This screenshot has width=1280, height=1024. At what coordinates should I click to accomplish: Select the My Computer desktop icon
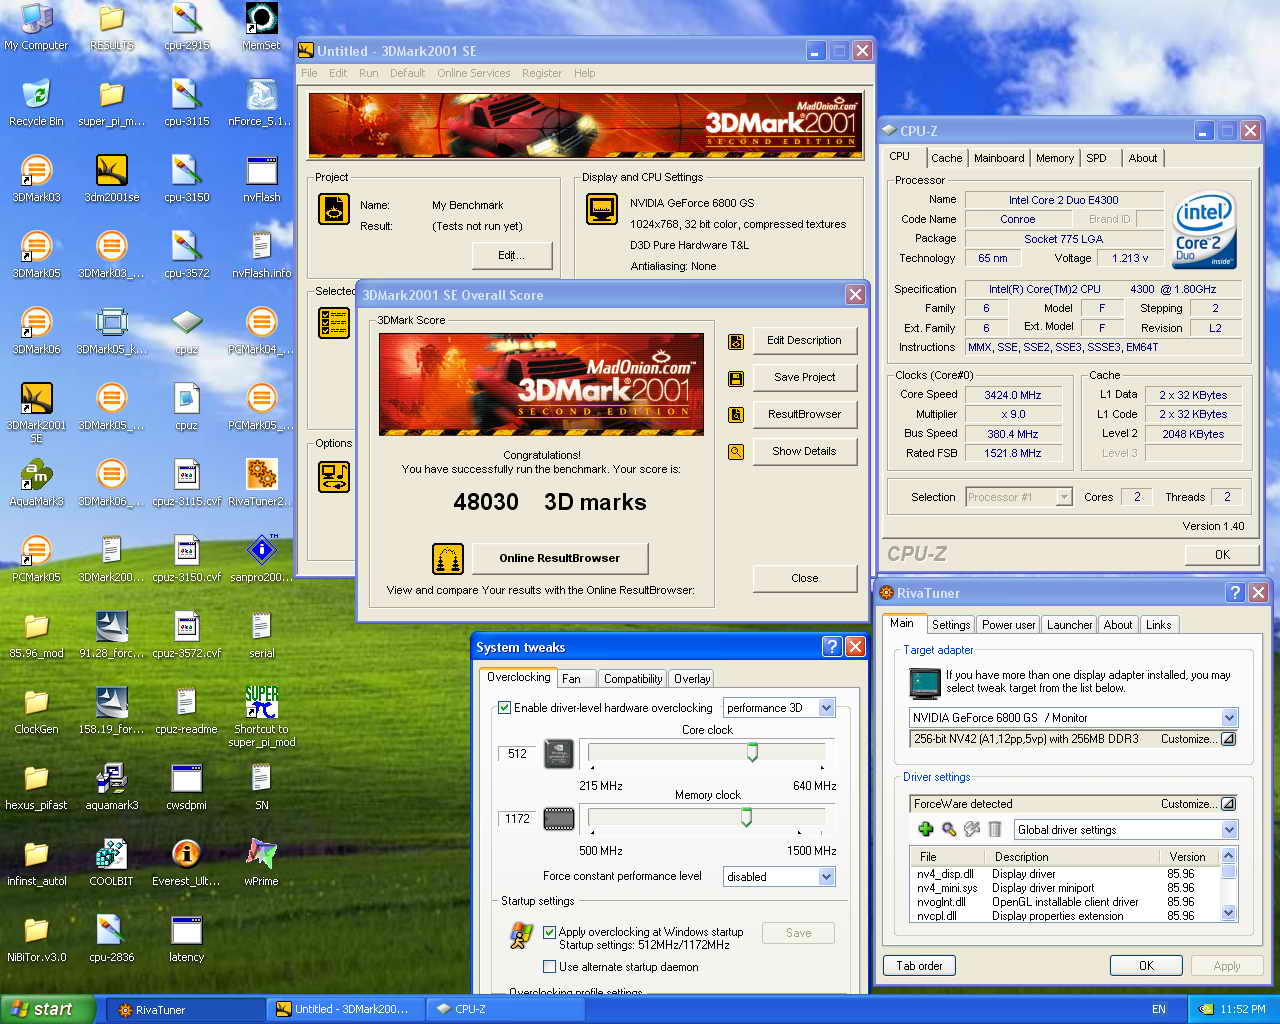pos(36,27)
